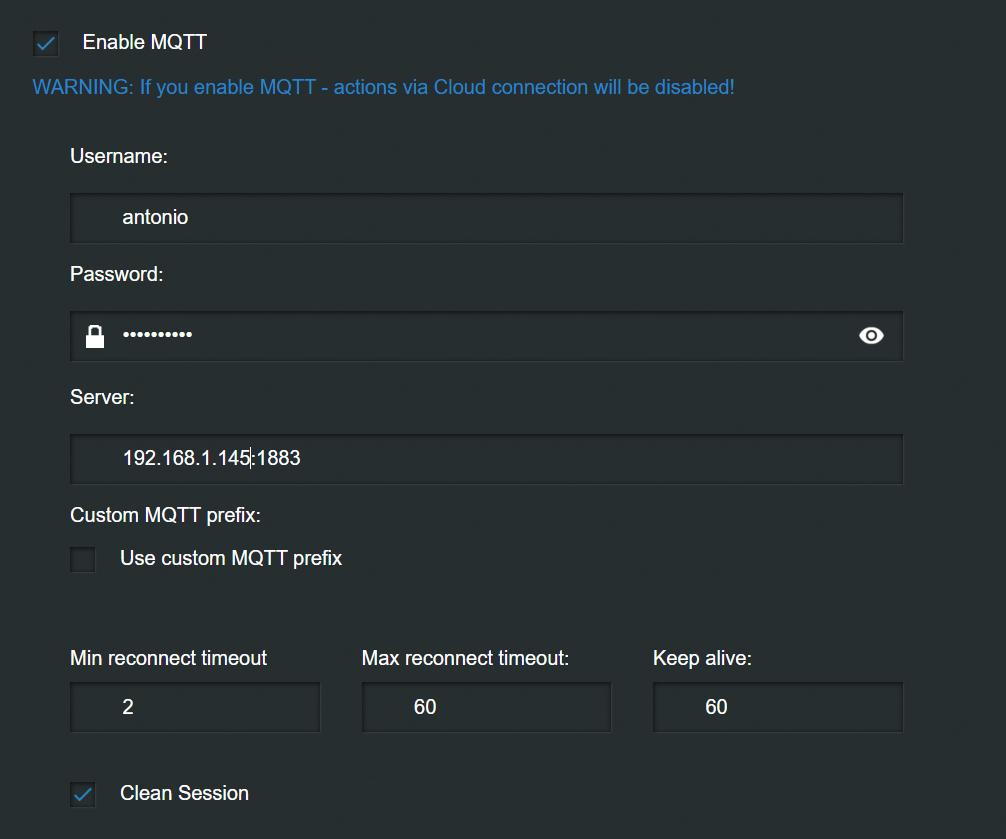1006x839 pixels.
Task: Click the "Username:" field label
Action: pyautogui.click(x=119, y=156)
